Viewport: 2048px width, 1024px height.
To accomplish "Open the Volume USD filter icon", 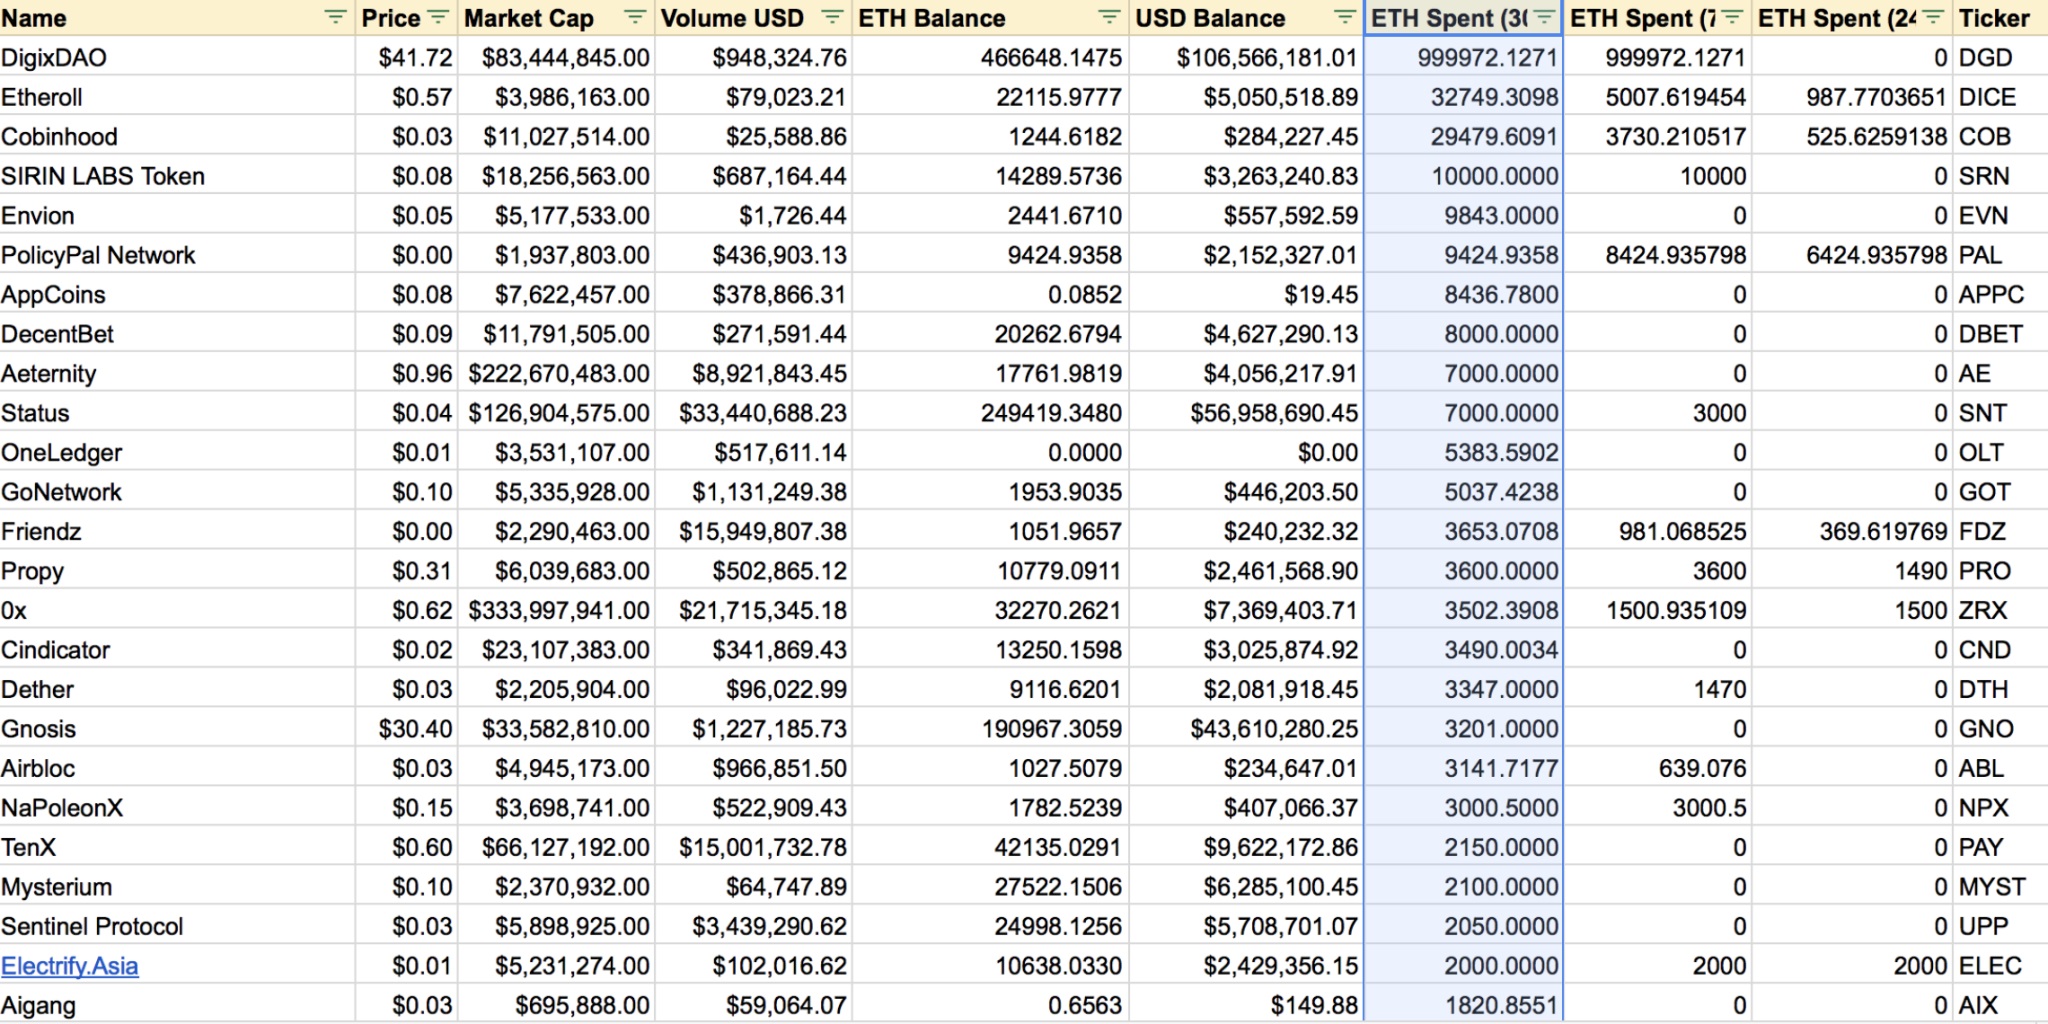I will pos(831,17).
